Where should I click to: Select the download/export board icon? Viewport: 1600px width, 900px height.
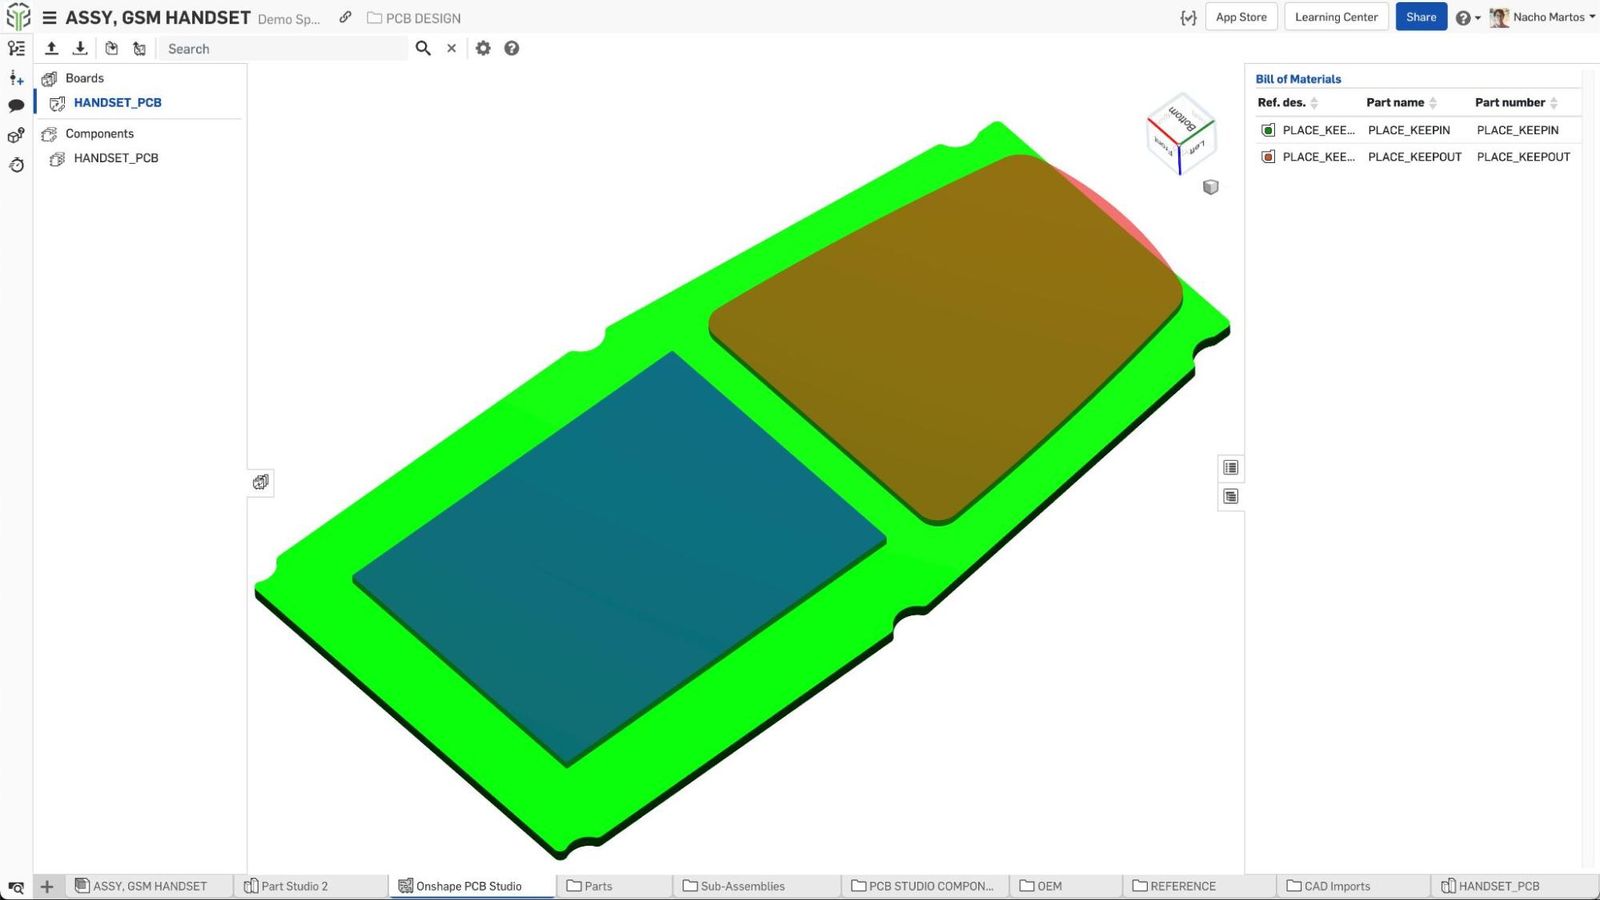point(80,48)
